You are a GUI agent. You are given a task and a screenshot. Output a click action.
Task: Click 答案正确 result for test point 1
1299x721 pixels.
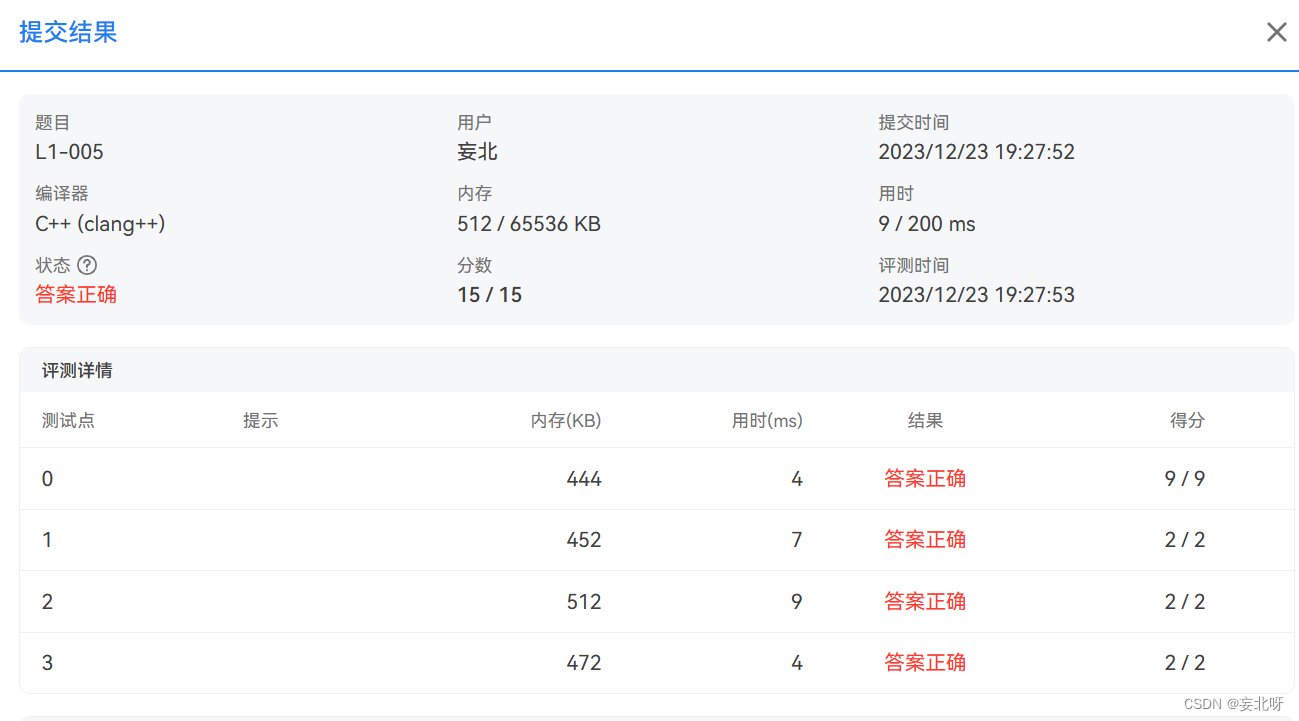click(x=925, y=540)
